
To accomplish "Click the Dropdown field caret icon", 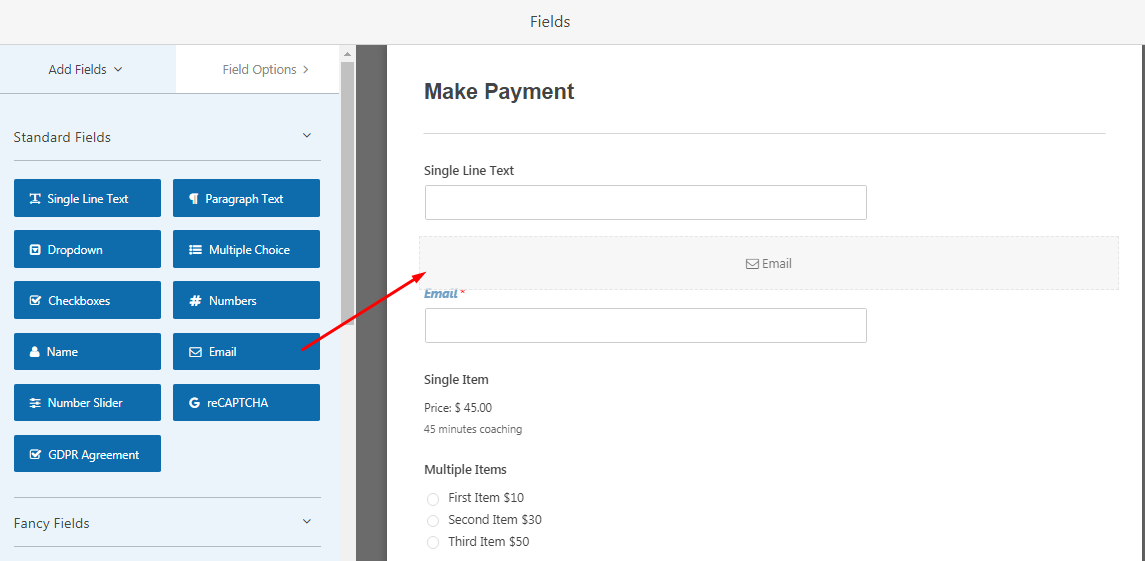I will click(35, 250).
